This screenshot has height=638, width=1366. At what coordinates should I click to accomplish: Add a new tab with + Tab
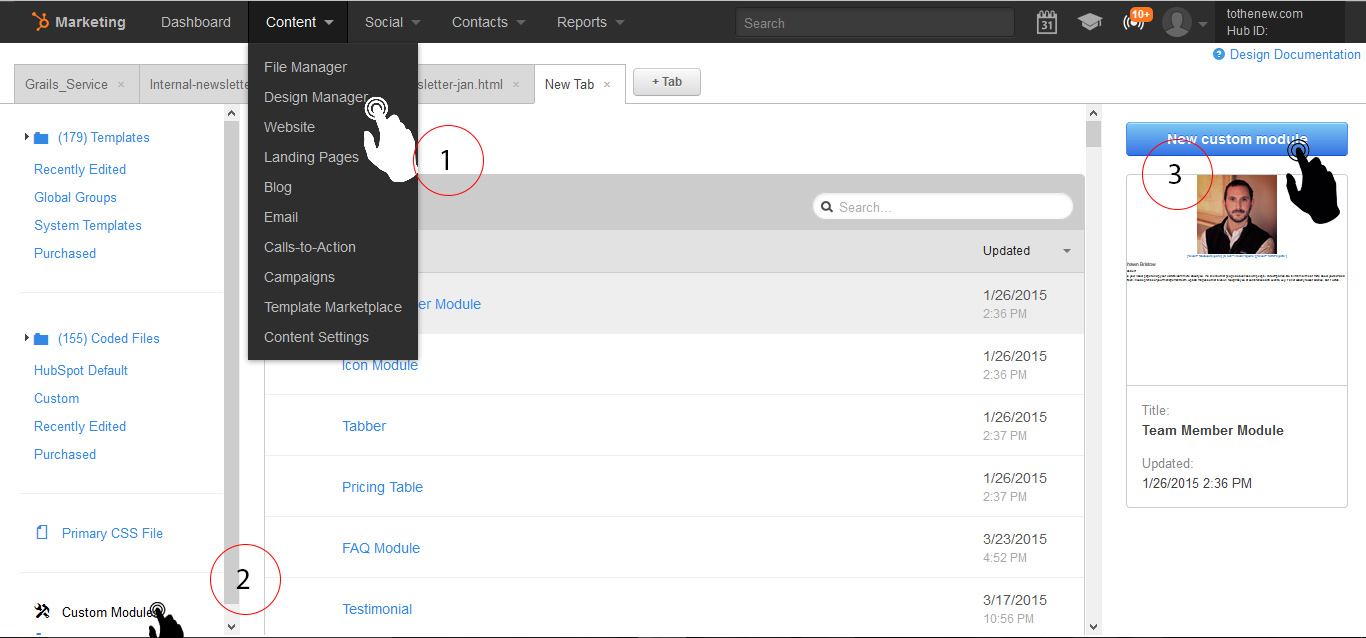(667, 82)
